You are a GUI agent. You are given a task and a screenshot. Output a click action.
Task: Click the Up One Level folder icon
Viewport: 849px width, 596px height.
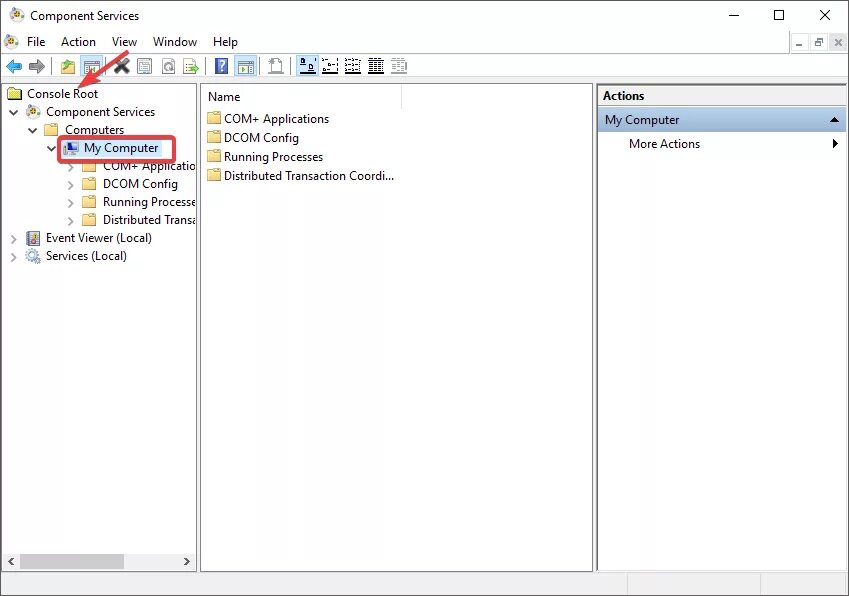68,67
